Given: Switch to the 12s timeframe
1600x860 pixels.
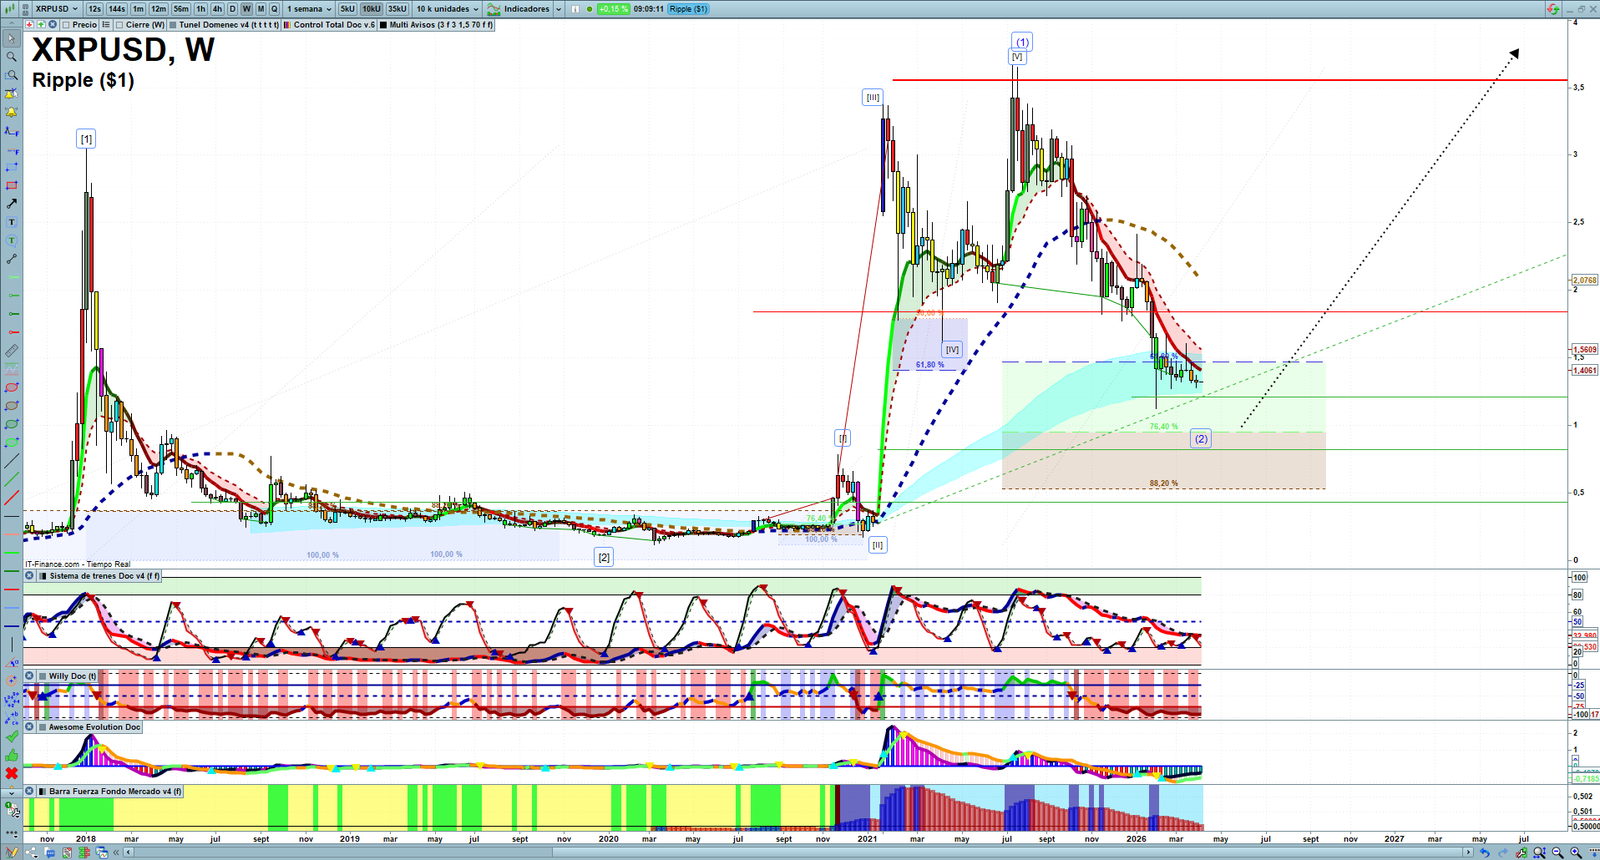Looking at the screenshot, I should click(95, 9).
